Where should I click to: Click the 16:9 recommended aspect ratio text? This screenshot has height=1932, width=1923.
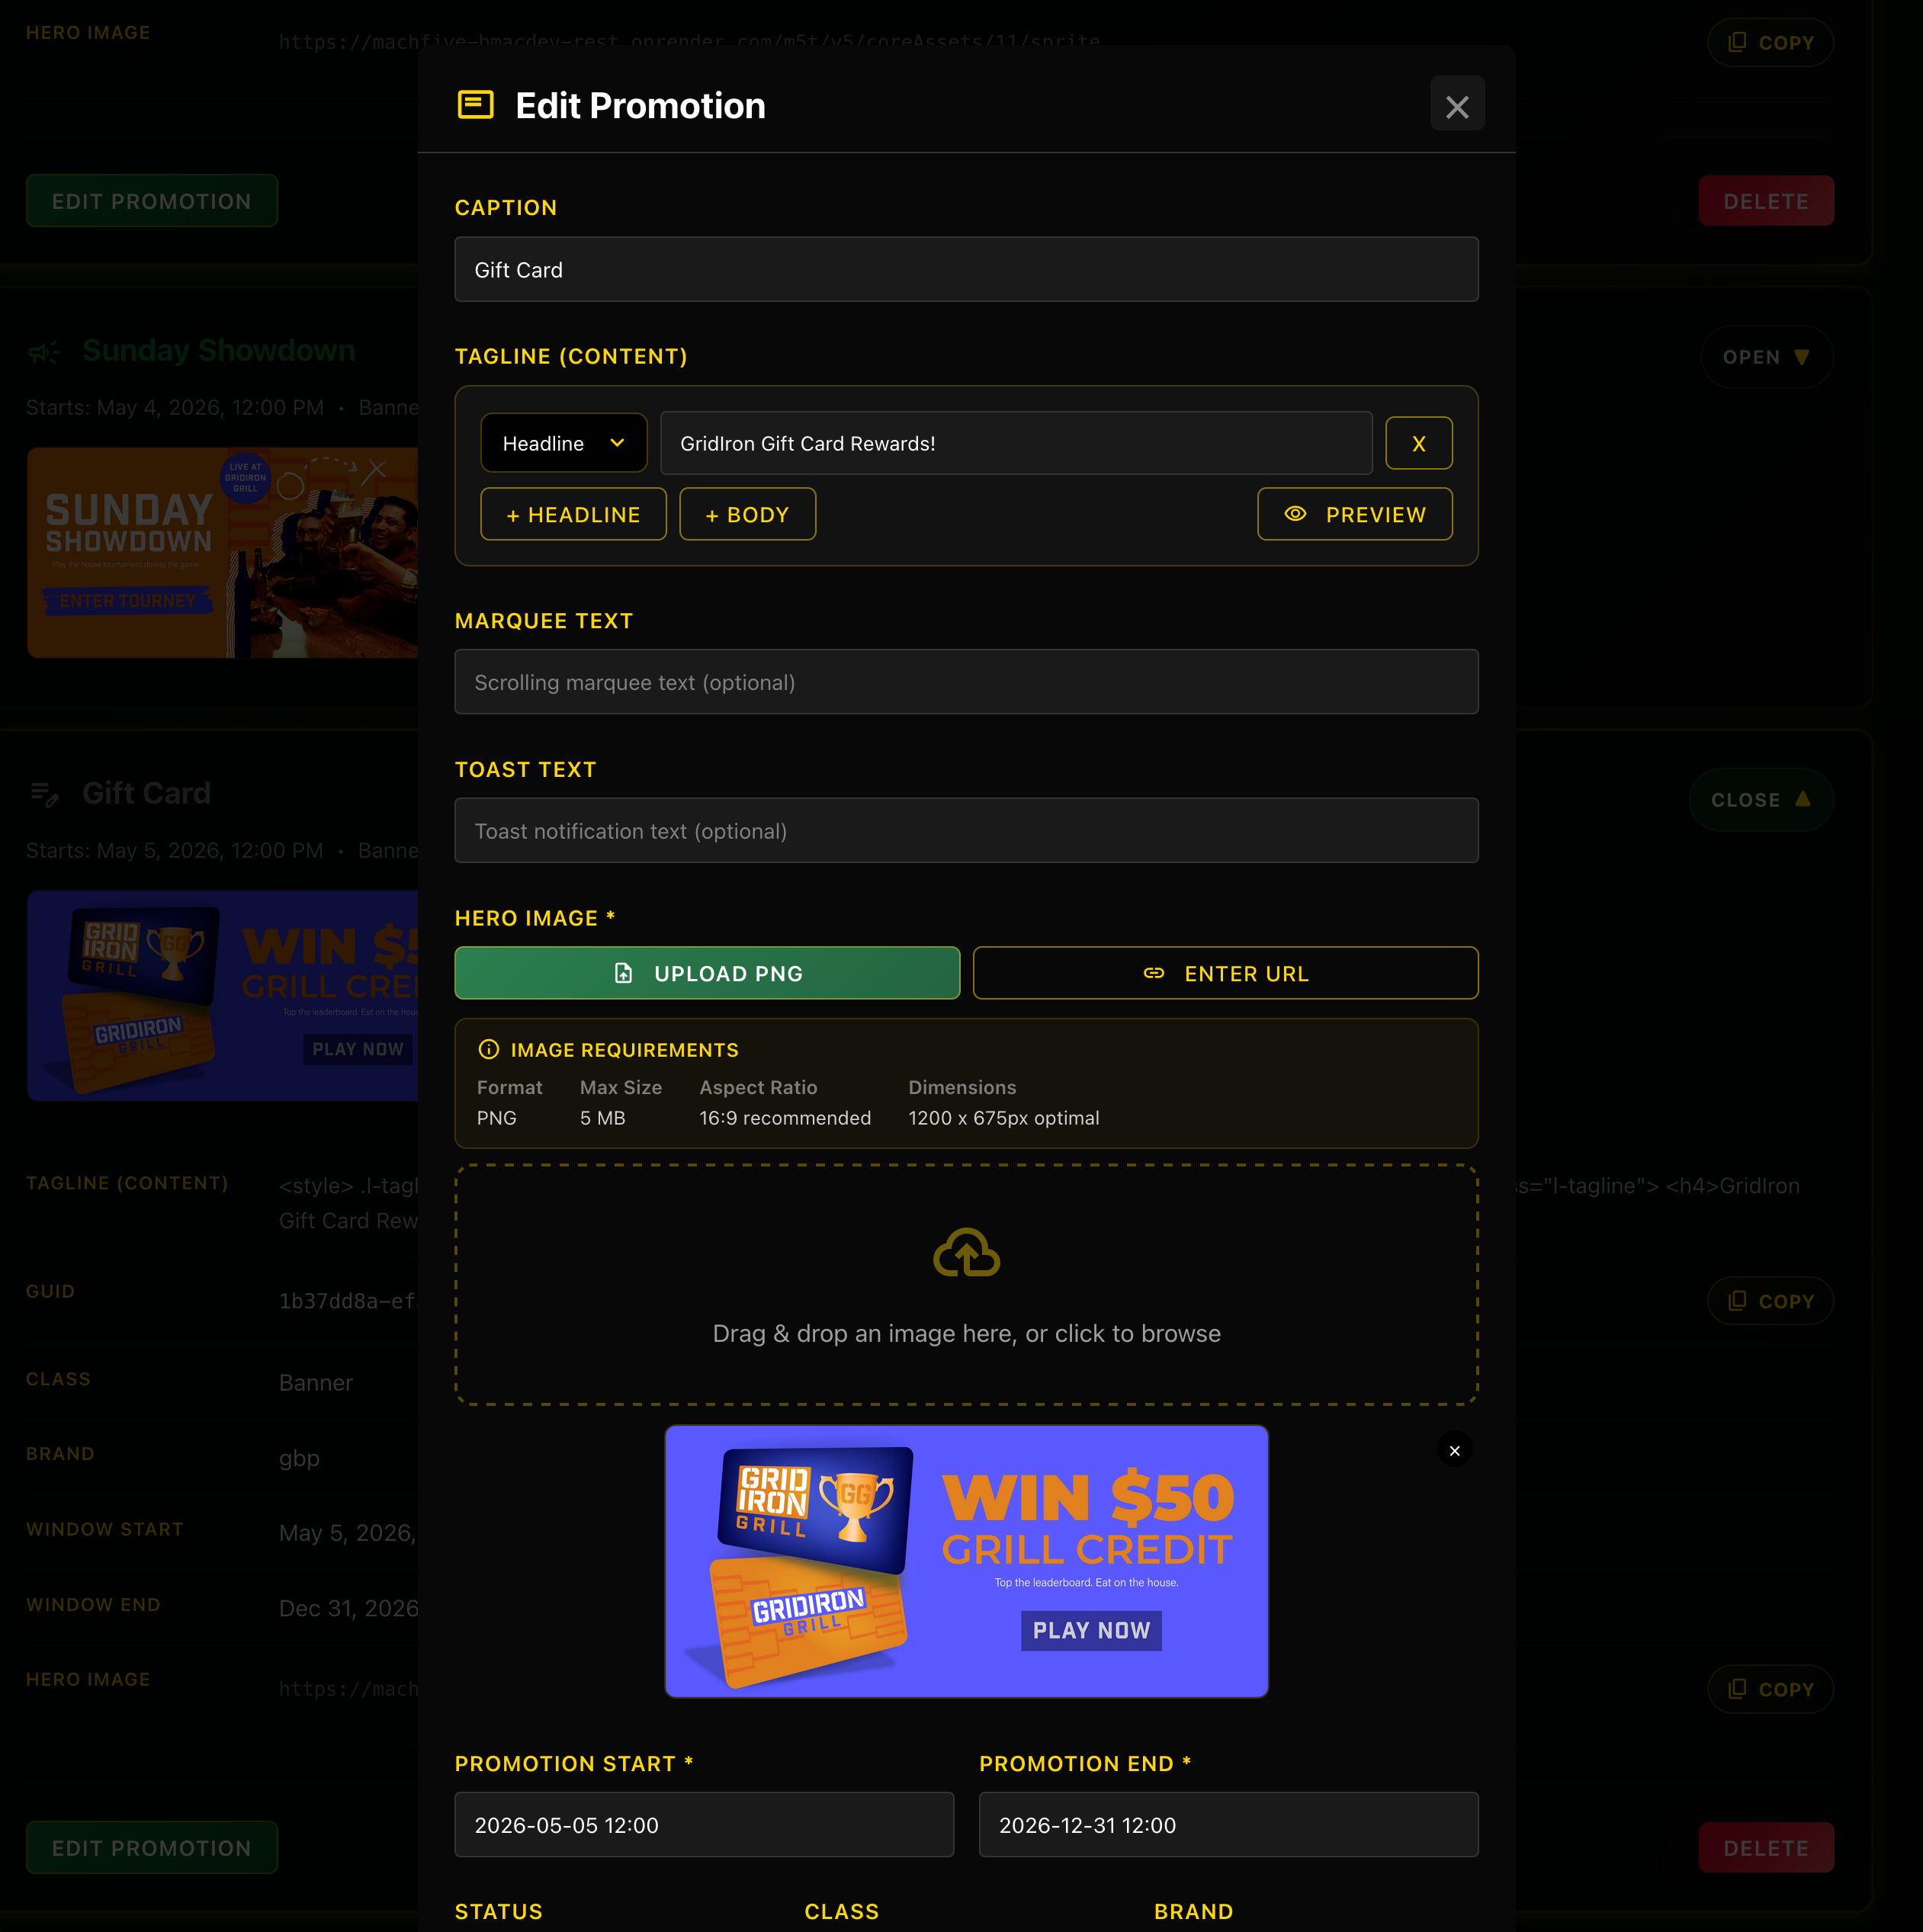(x=785, y=1118)
